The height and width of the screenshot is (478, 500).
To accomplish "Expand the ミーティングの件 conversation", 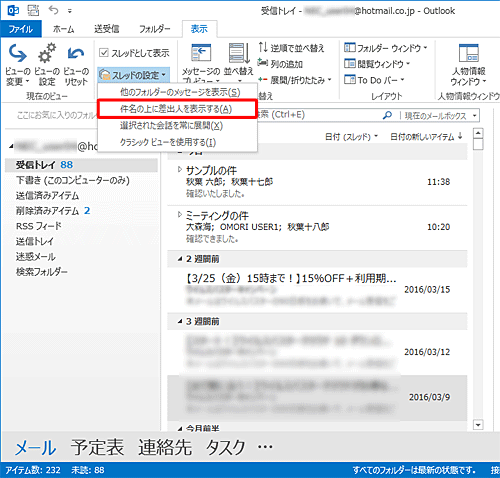I will pos(180,215).
